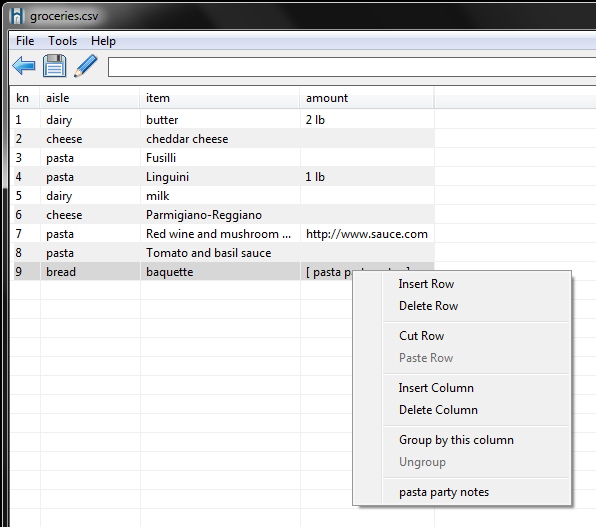Open the http://www.sauce.com link cell

[367, 234]
